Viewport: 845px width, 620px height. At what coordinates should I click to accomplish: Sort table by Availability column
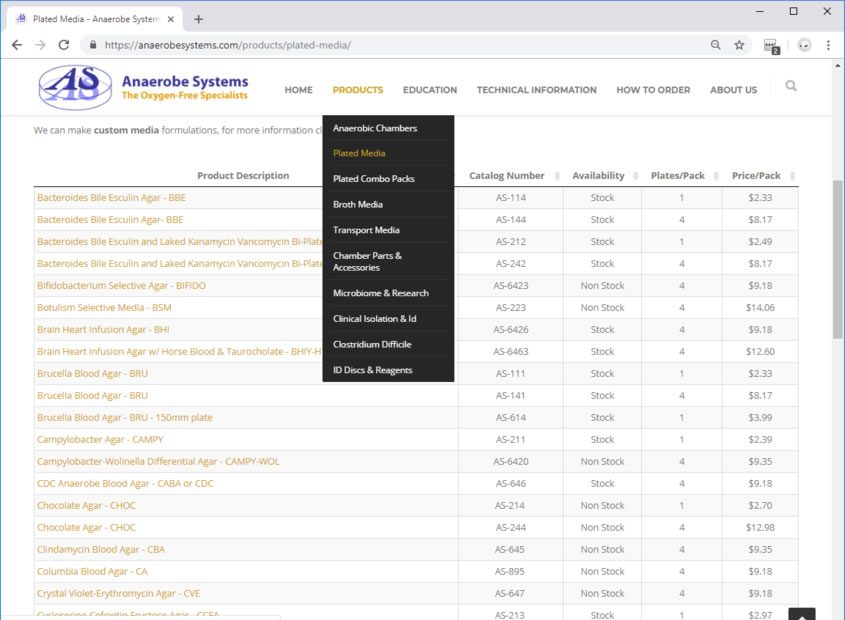(x=598, y=176)
